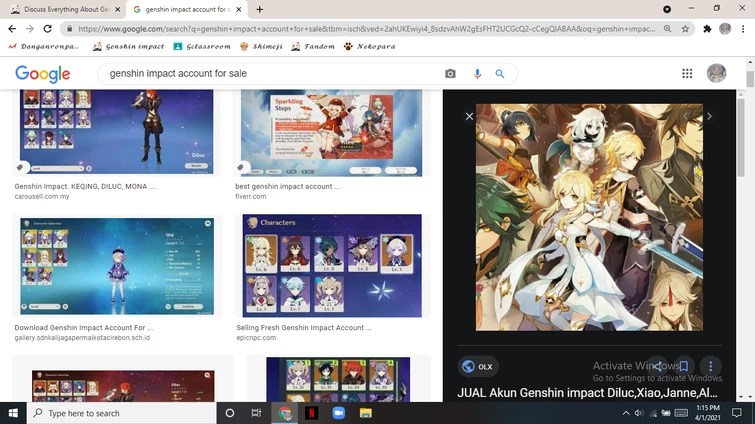This screenshot has width=755, height=424.
Task: Close the image preview panel with X
Action: click(x=469, y=116)
